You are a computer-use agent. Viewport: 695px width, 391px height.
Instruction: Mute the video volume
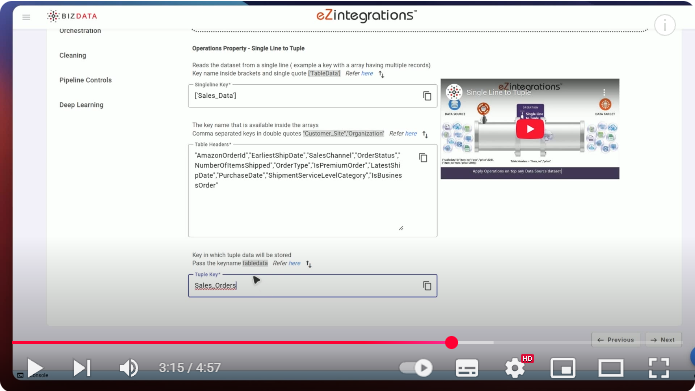(129, 368)
